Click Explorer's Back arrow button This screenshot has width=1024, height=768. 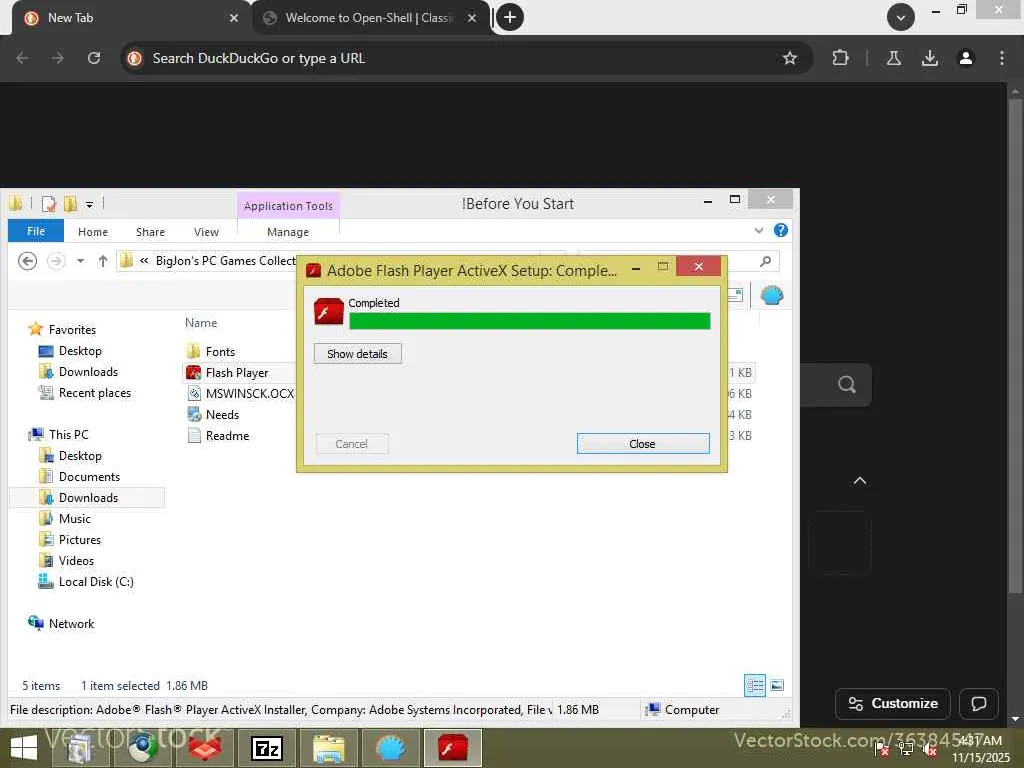27,261
